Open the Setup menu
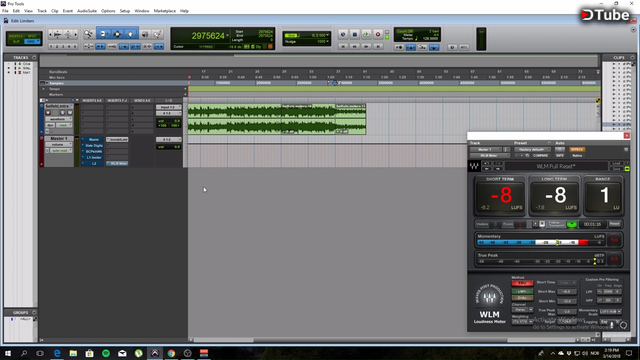This screenshot has height=360, width=640. (x=125, y=11)
